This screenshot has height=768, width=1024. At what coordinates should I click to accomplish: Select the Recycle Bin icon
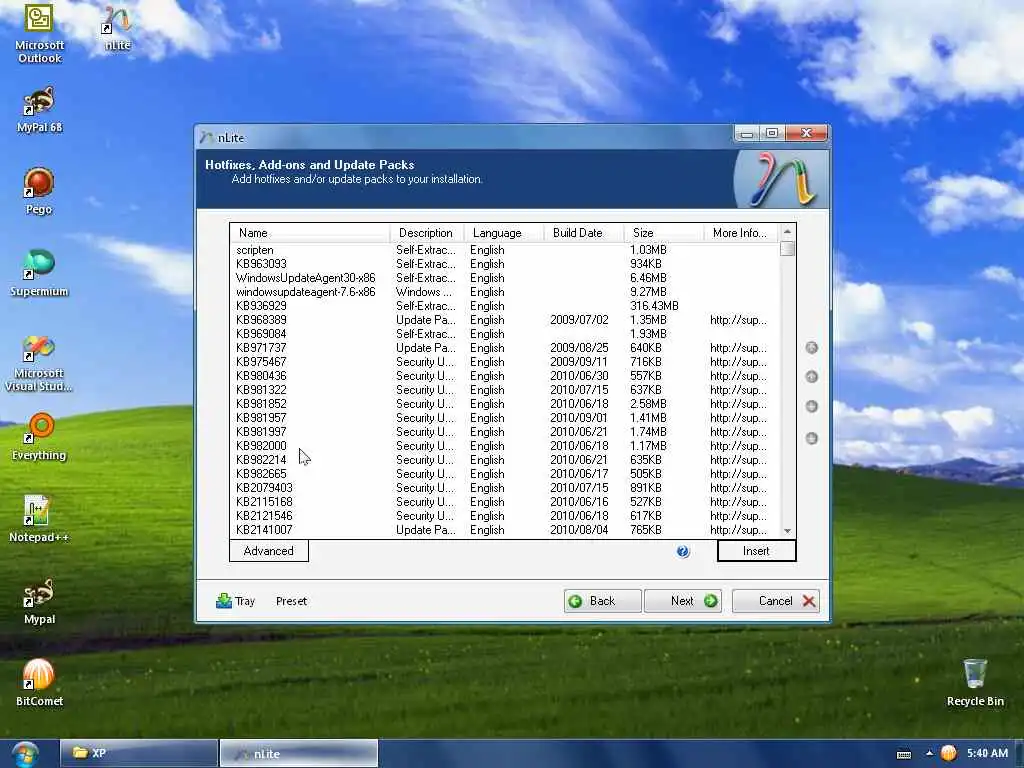click(x=975, y=683)
